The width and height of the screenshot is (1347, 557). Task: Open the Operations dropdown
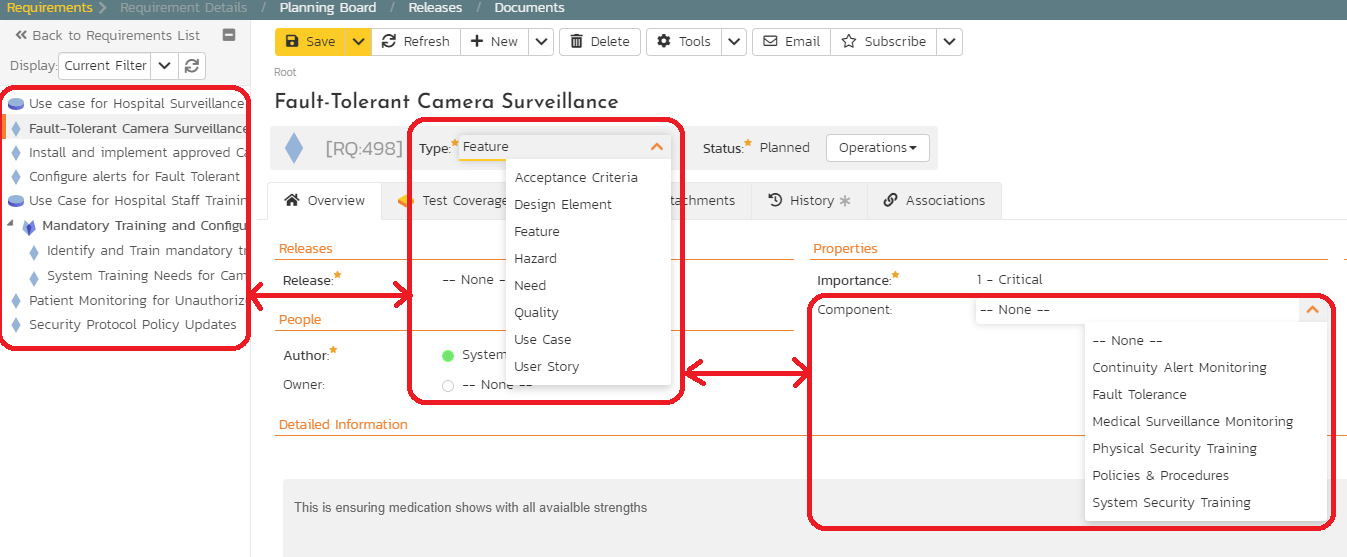point(877,147)
